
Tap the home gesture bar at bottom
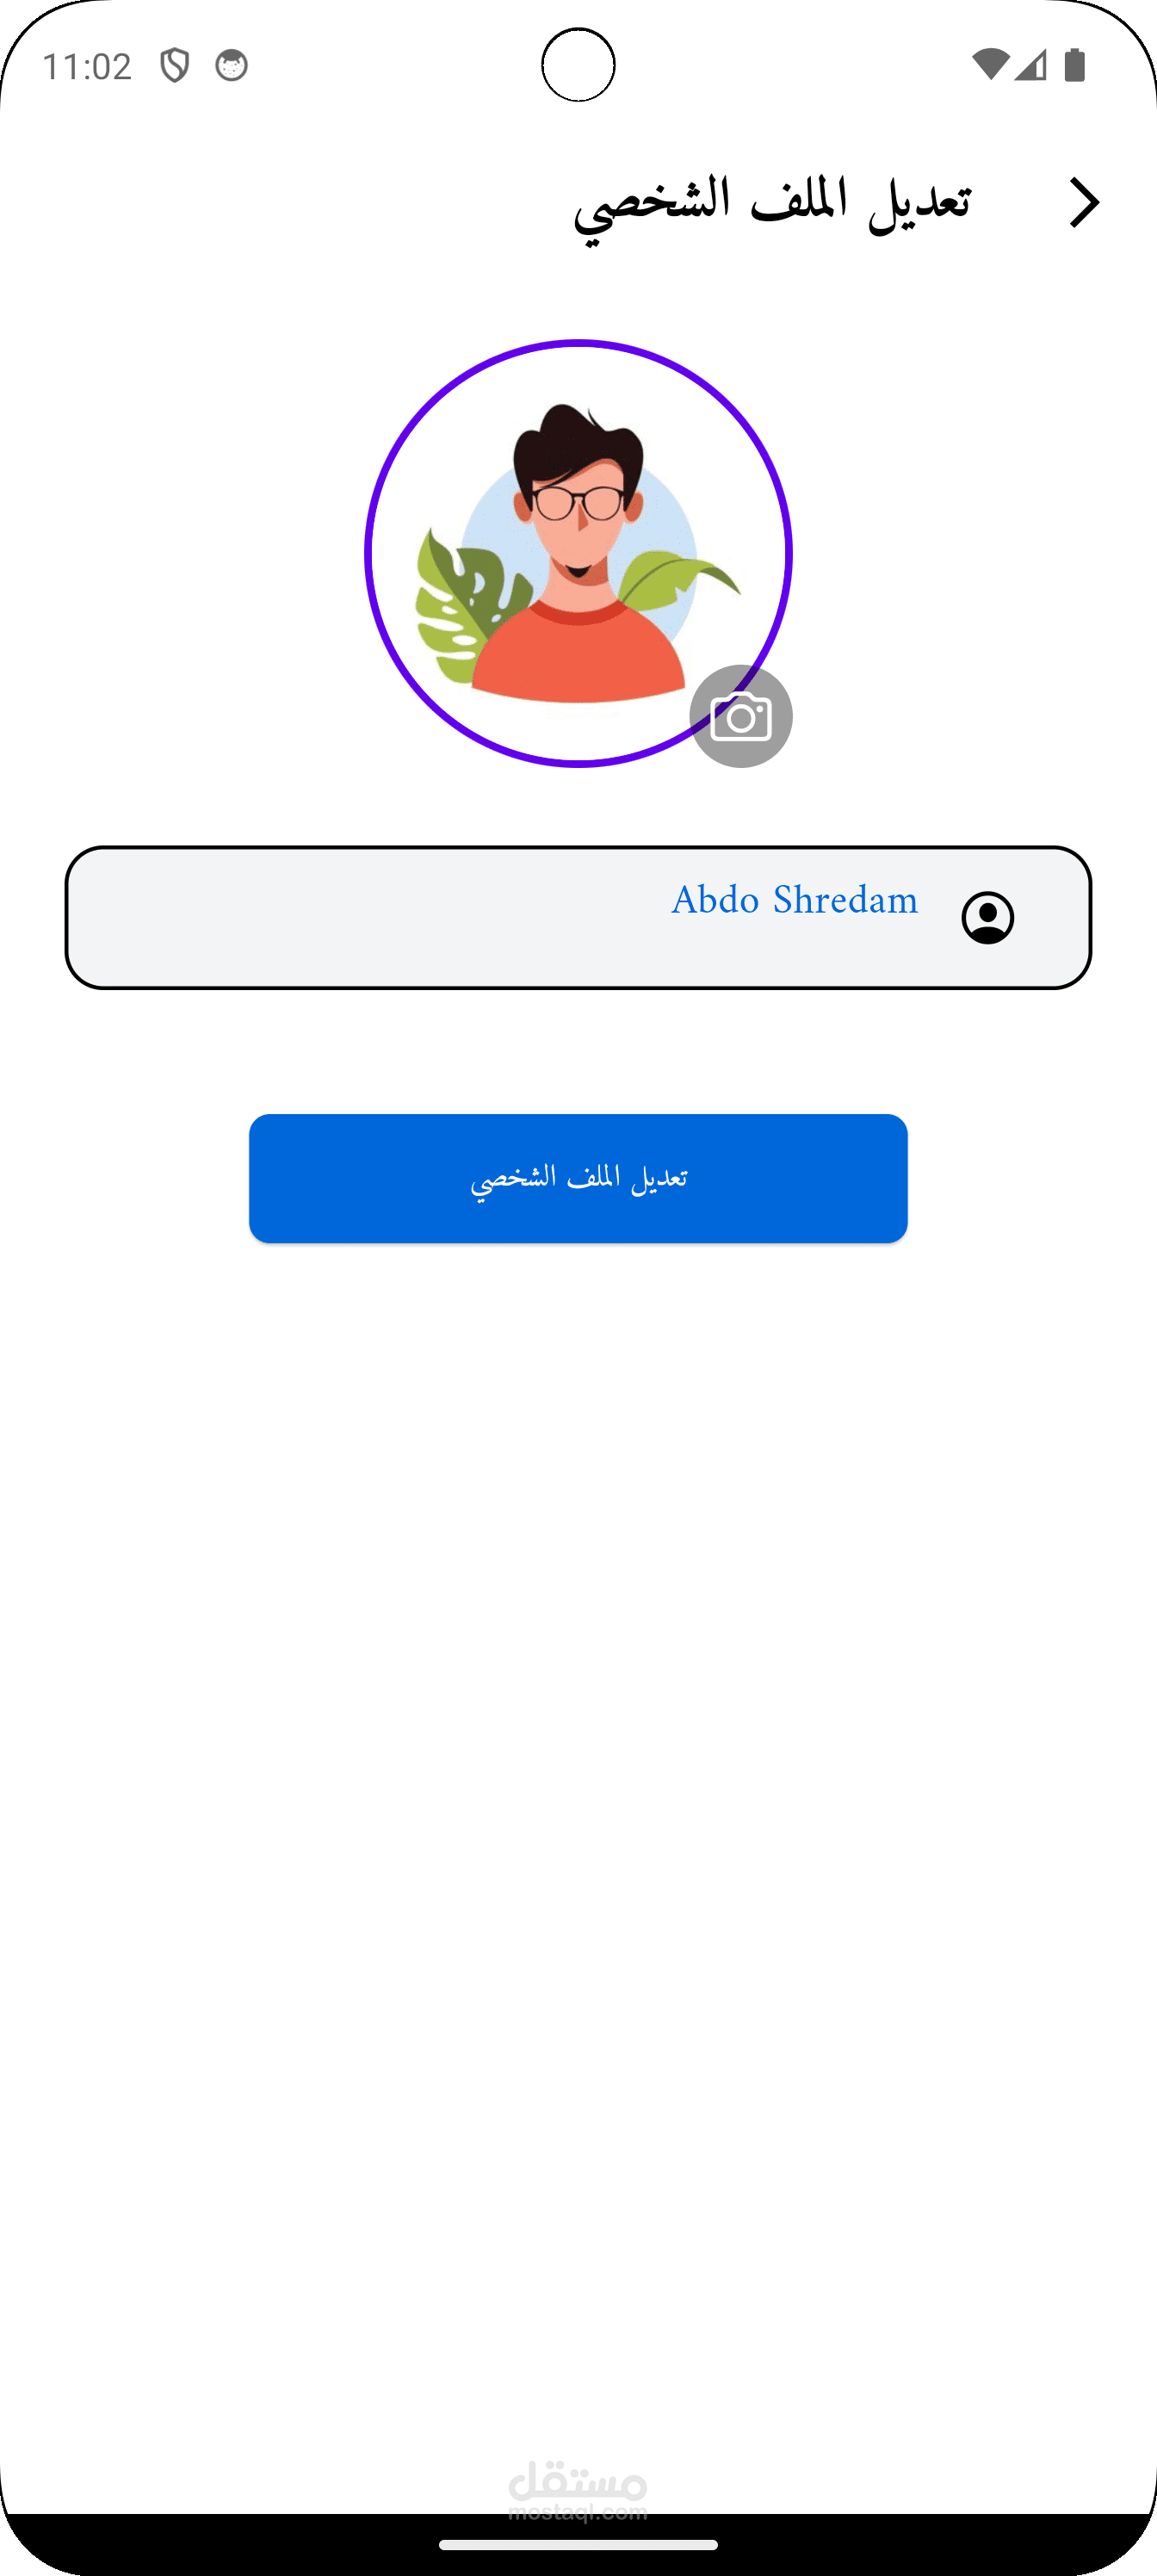click(x=578, y=2544)
